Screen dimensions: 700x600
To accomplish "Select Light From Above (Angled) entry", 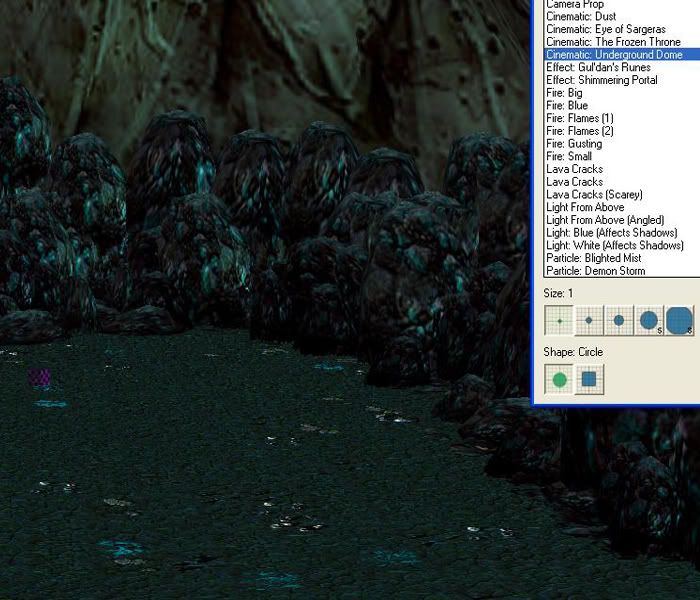I will pos(605,220).
